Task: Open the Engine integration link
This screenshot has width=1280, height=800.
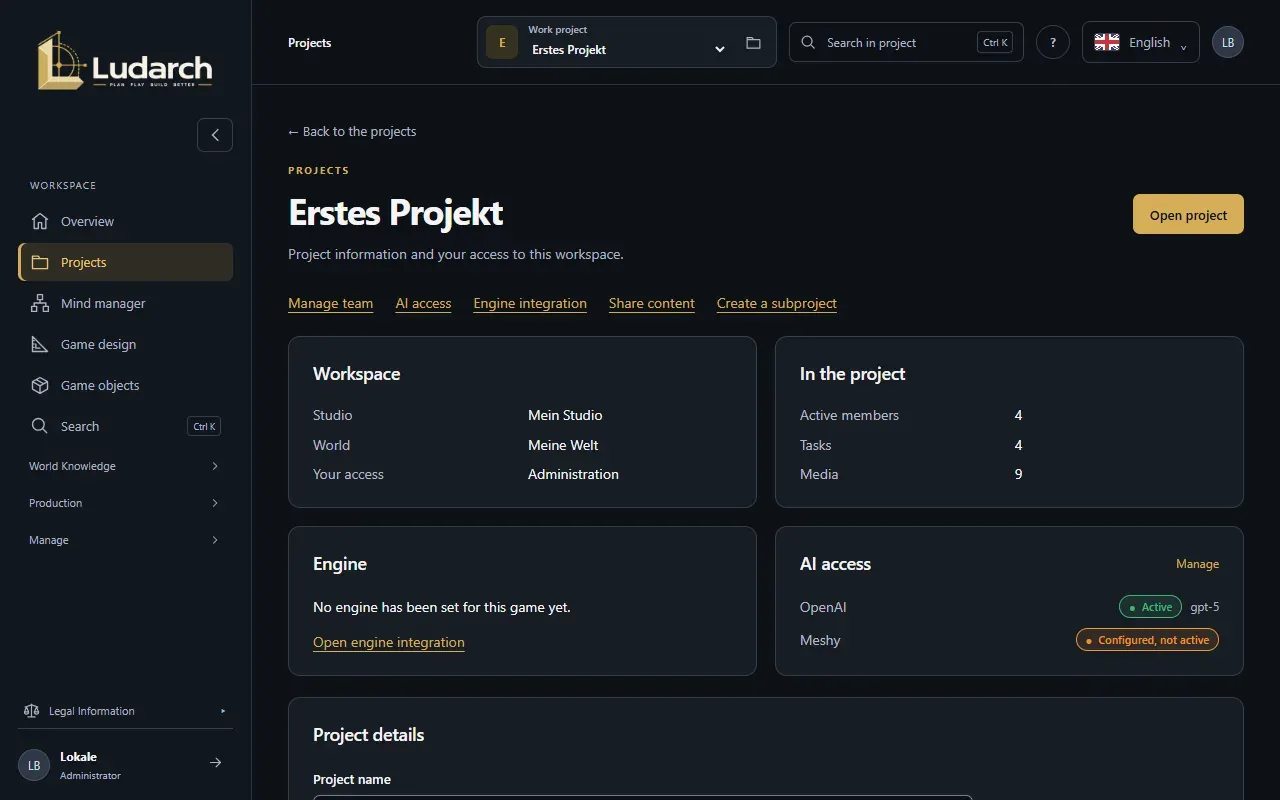Action: [530, 303]
